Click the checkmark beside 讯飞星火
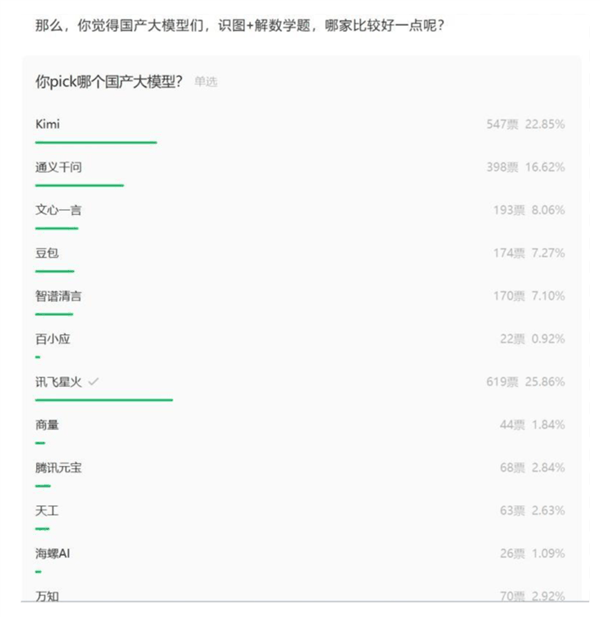This screenshot has width=600, height=617. coord(93,381)
